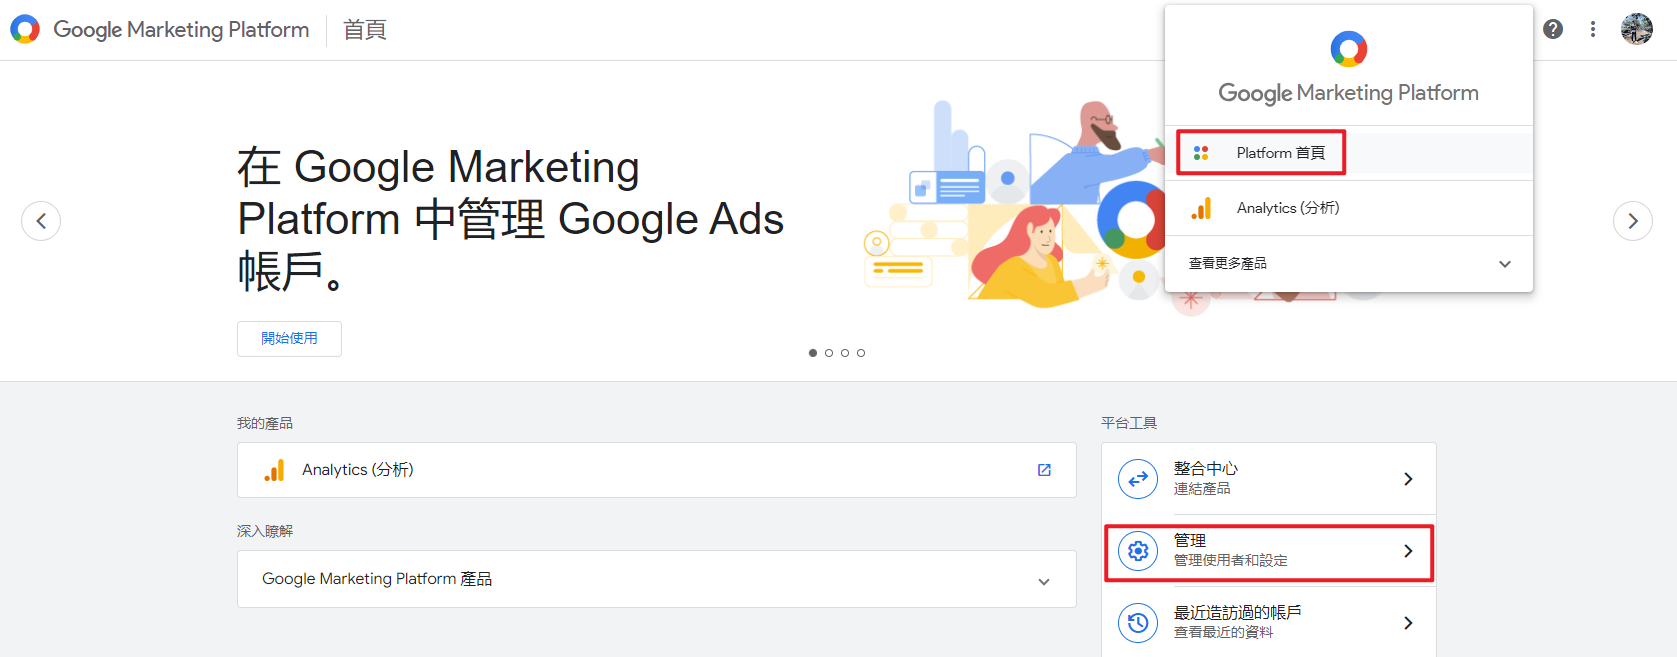Click the 整合中心 arrows icon
The height and width of the screenshot is (657, 1677).
pyautogui.click(x=1138, y=479)
